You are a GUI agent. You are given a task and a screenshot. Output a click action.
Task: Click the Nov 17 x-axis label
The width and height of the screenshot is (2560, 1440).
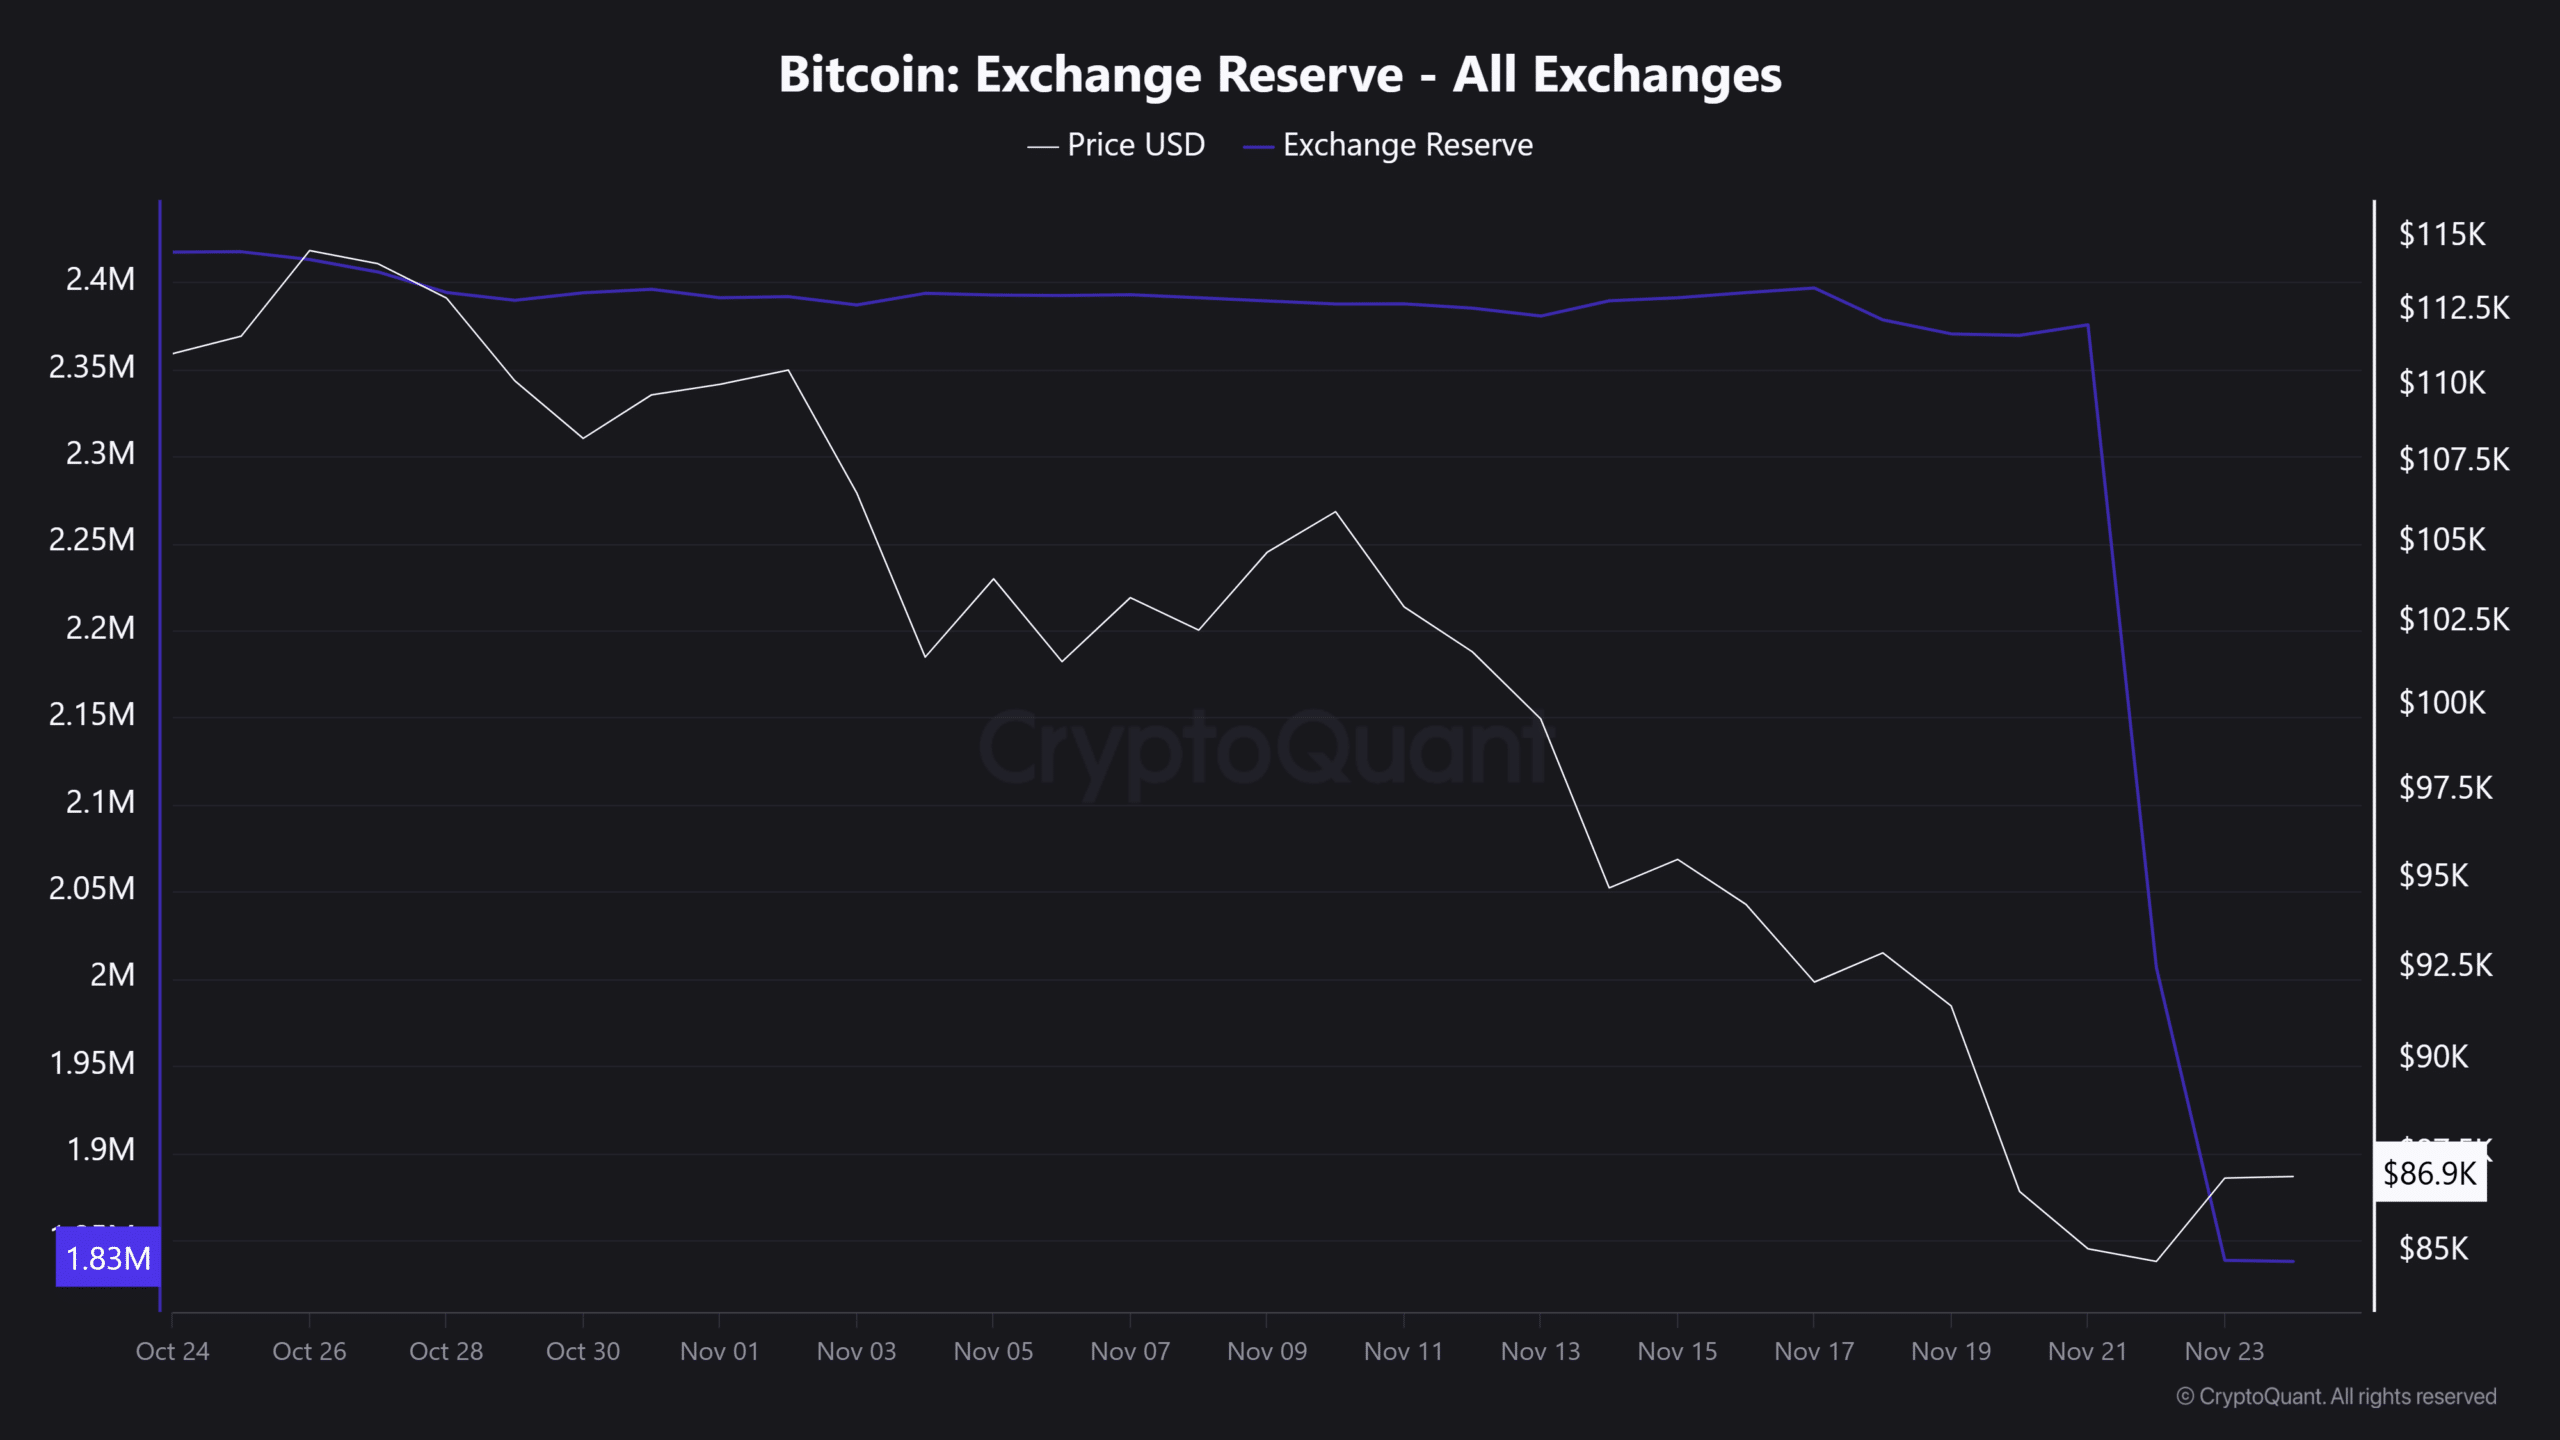coord(1814,1351)
